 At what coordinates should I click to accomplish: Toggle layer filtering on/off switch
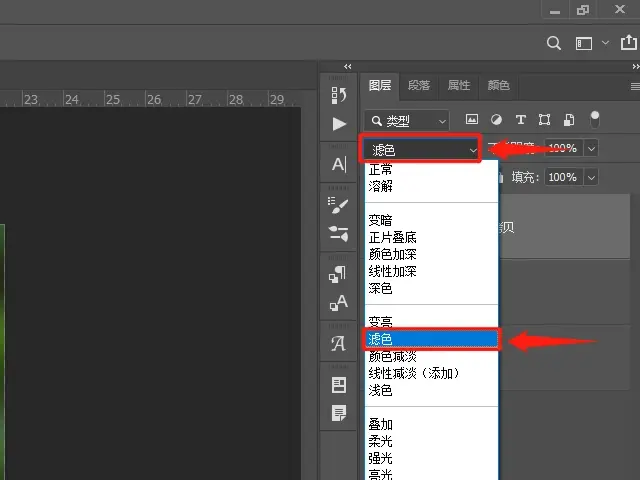(x=594, y=120)
